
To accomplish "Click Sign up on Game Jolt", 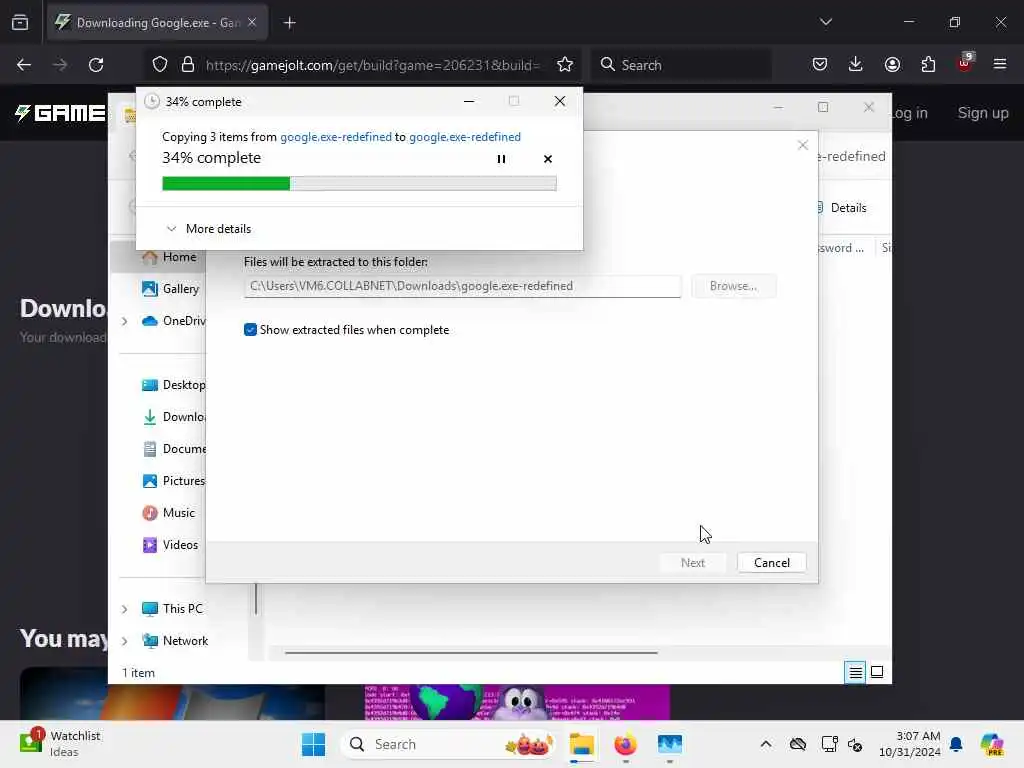I will [x=982, y=113].
